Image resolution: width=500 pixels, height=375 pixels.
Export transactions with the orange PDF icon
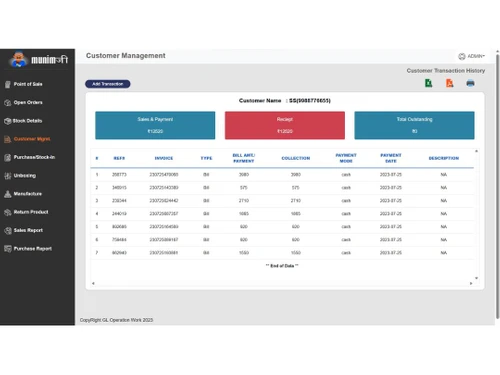coord(450,83)
